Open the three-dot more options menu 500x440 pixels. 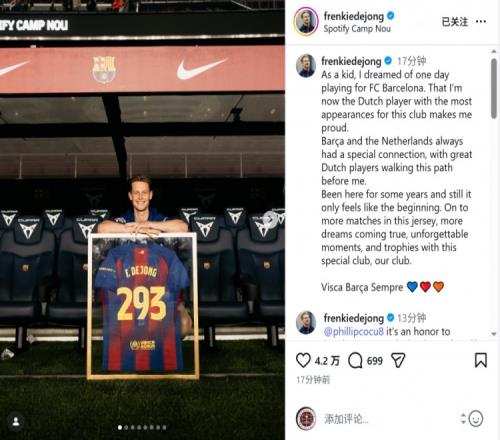pyautogui.click(x=481, y=22)
